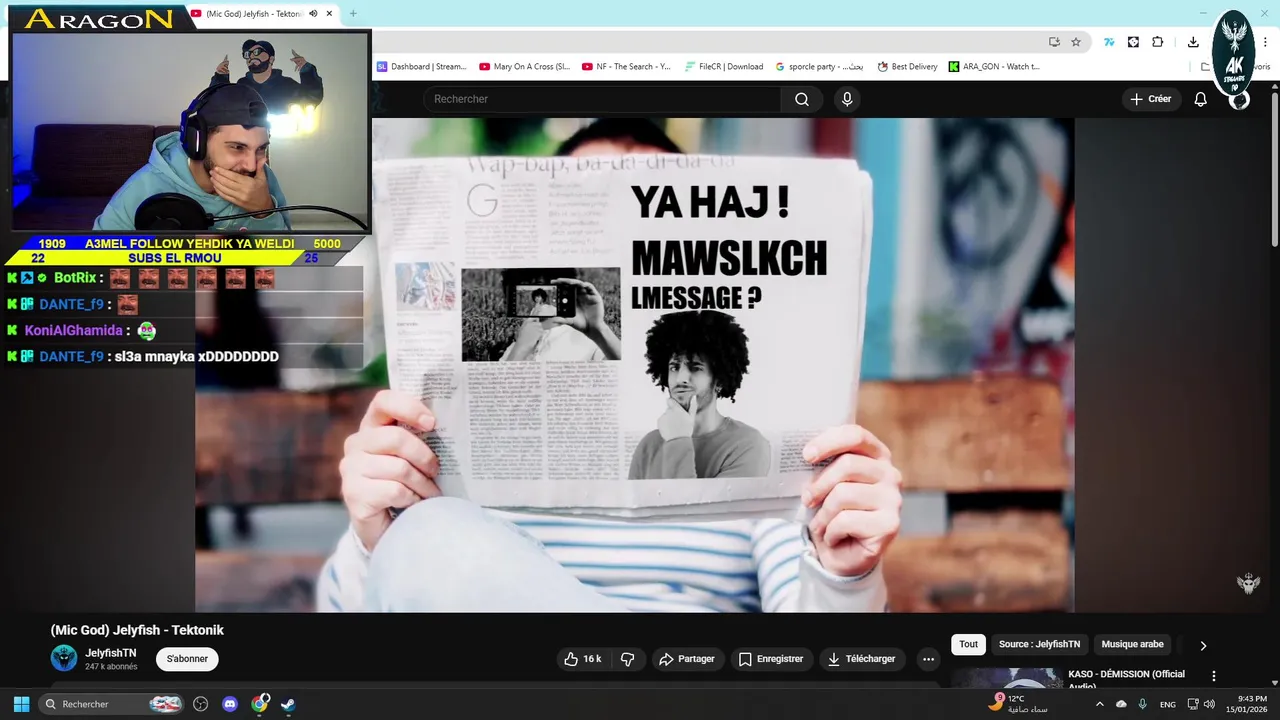Click the ENG language indicator
Screen dimensions: 1280x720
[1167, 704]
